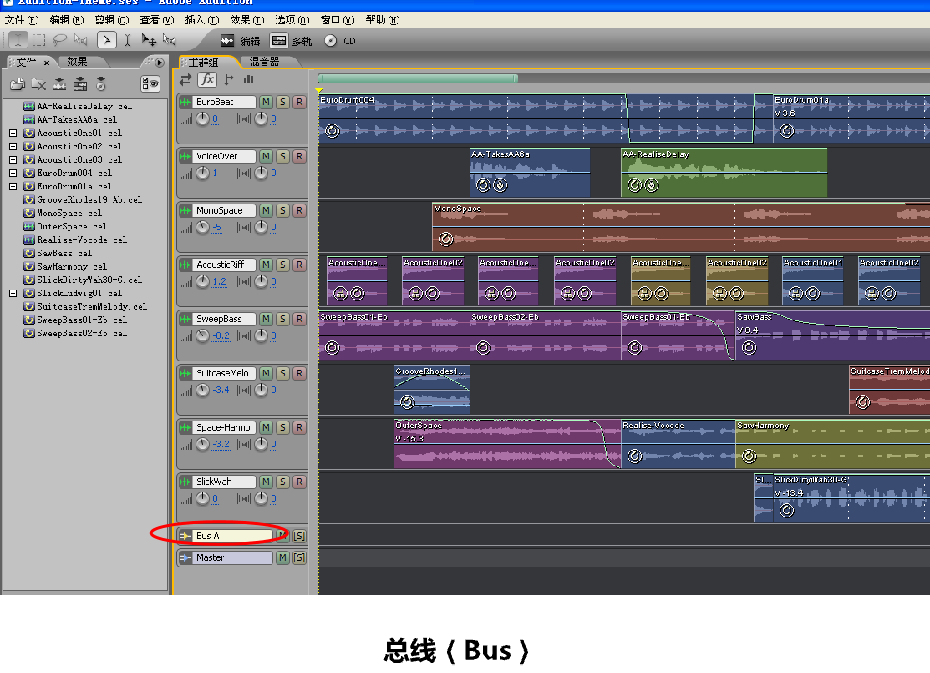Select the Lasso Selection tool
Screen dimensions: 930x673
[59, 40]
